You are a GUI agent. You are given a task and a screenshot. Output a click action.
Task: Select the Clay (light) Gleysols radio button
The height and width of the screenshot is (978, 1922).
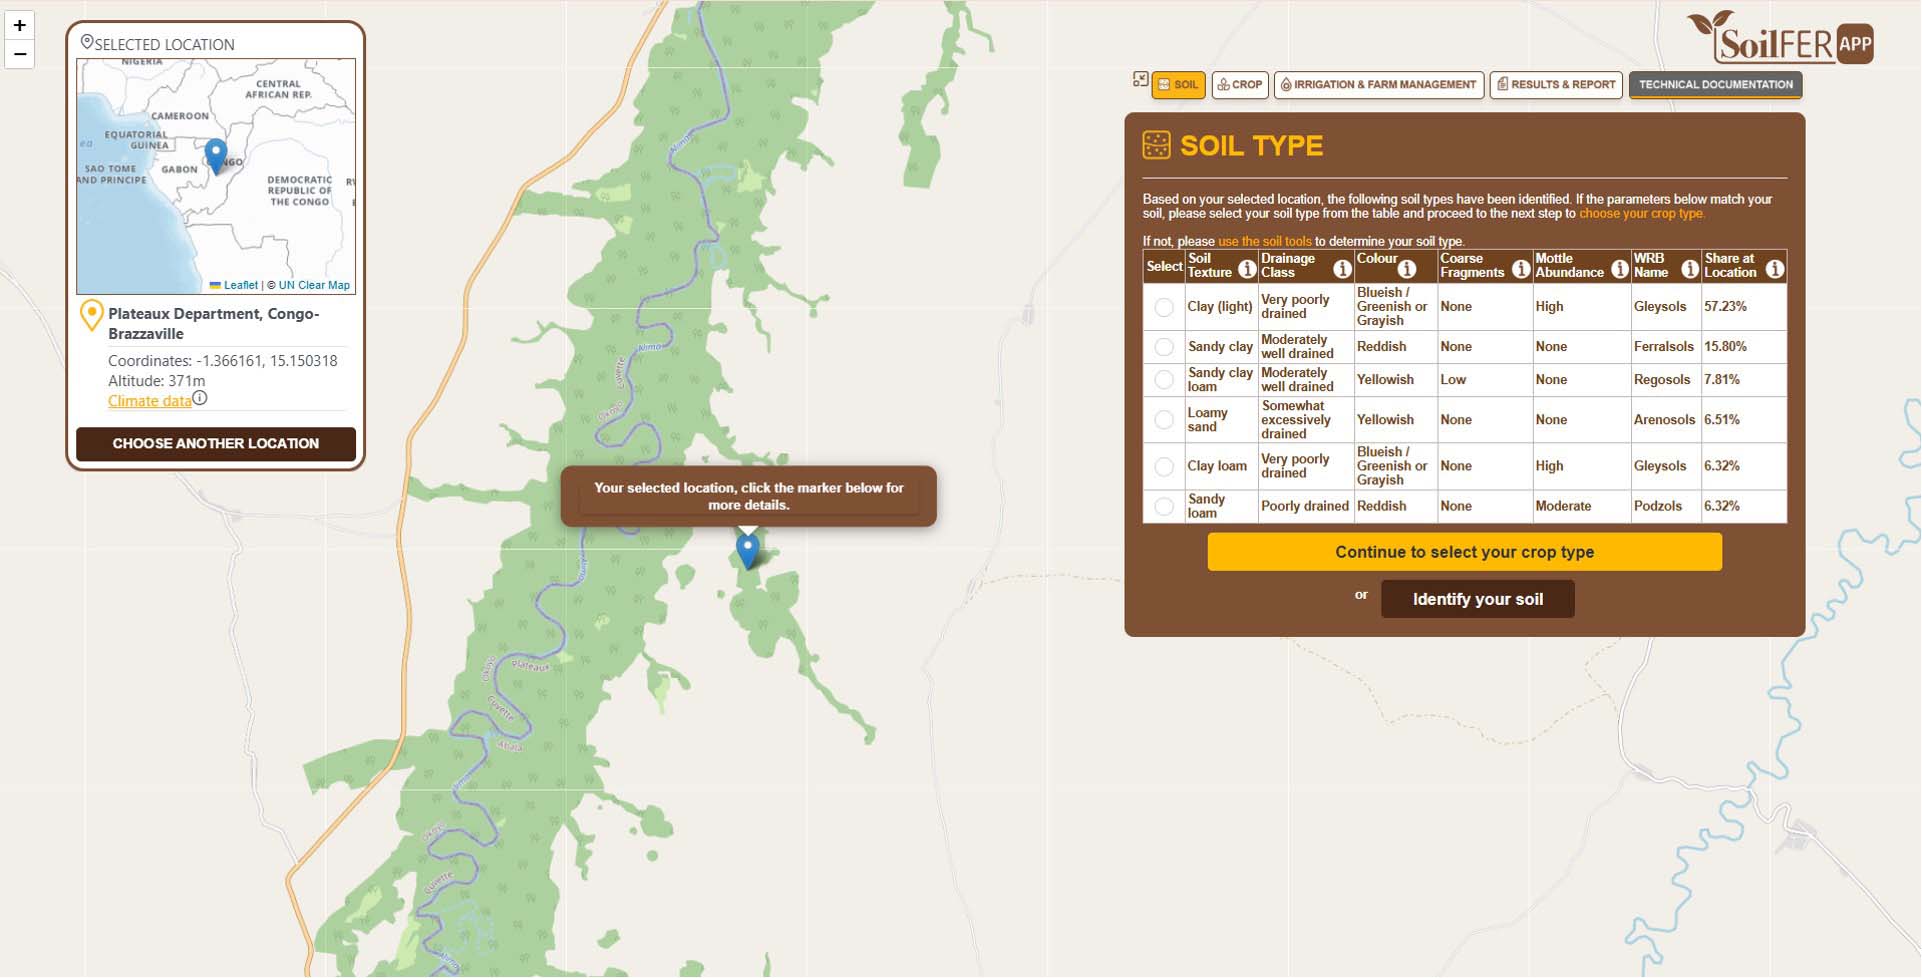click(x=1164, y=307)
